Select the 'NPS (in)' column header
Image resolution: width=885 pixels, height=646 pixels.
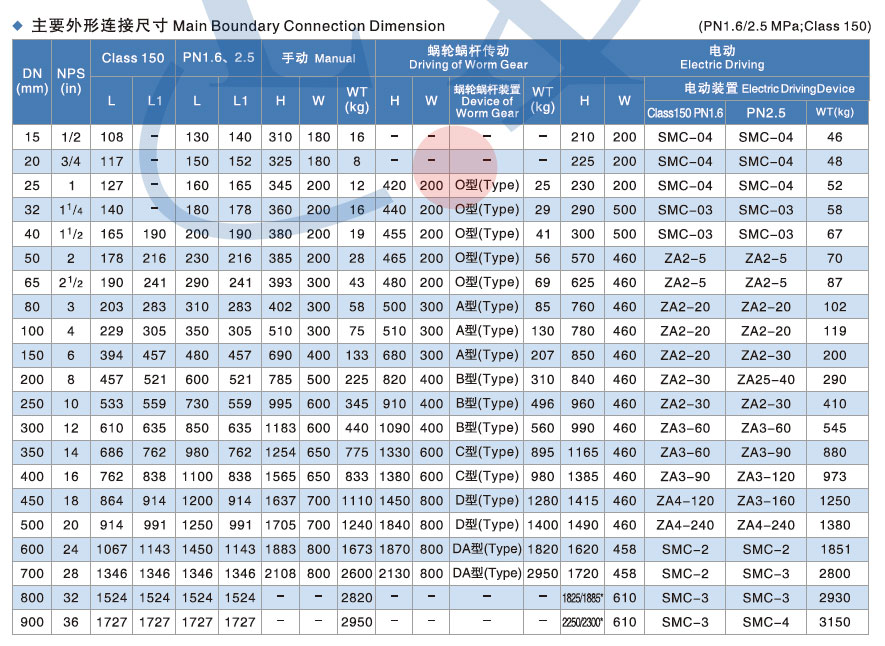(71, 81)
